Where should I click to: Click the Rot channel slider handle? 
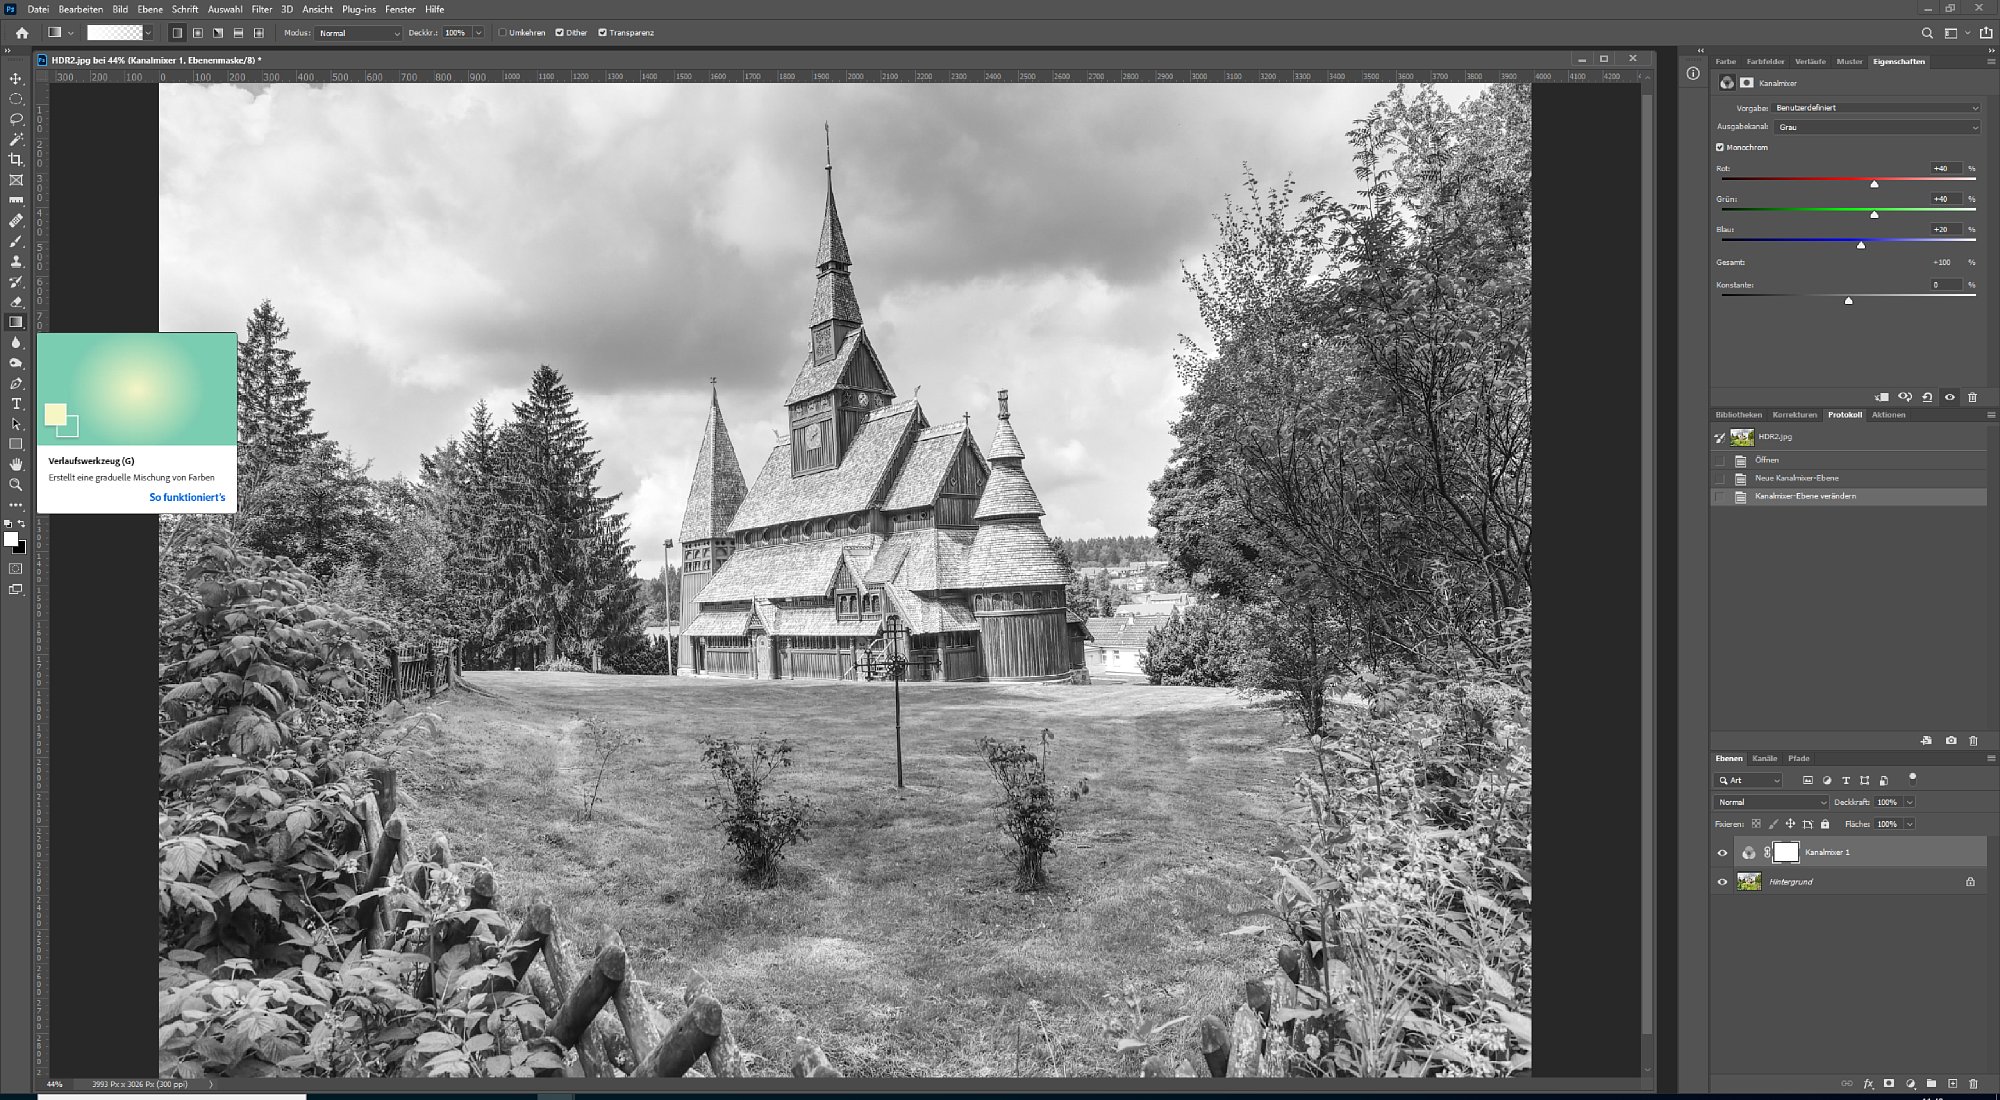point(1874,184)
